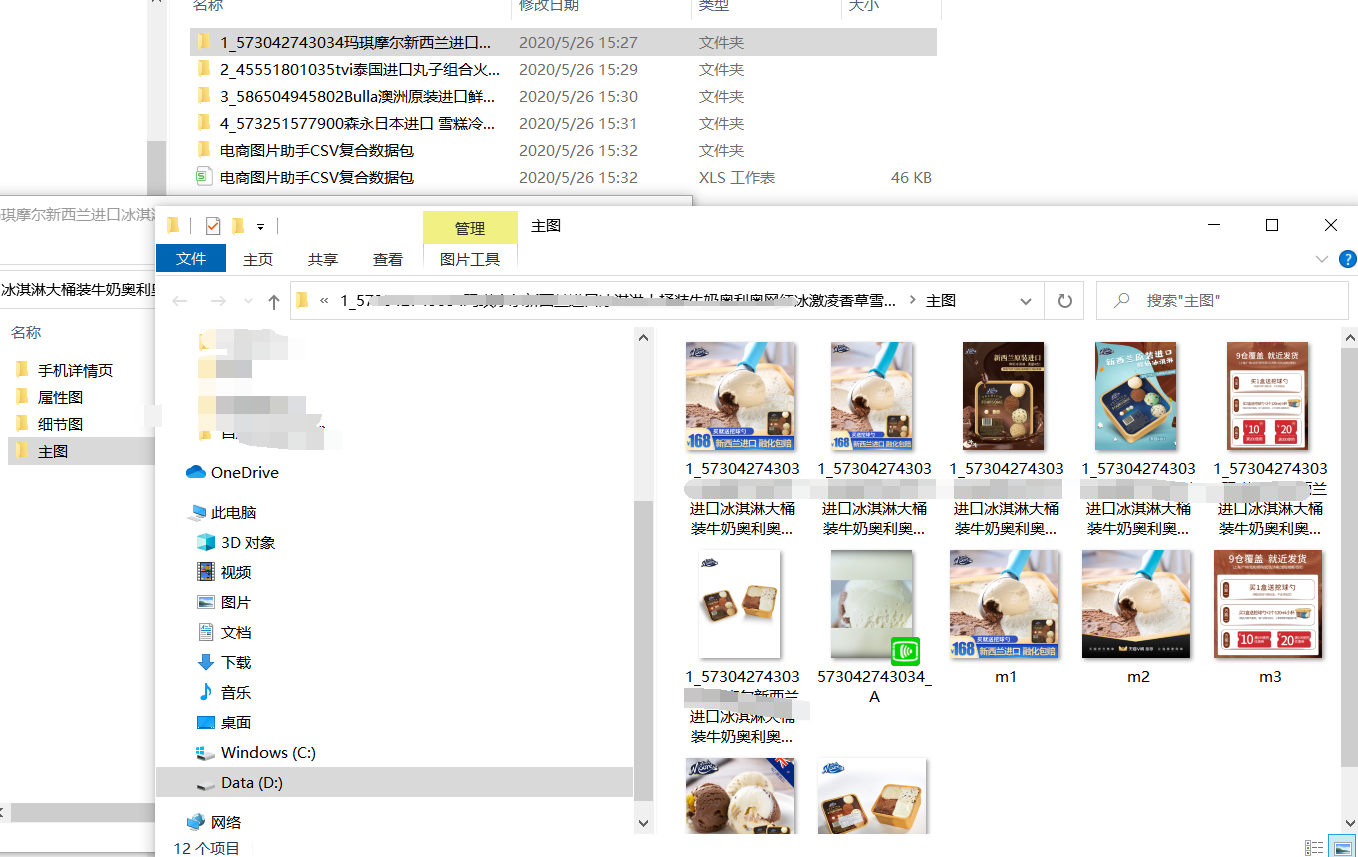
Task: Expand the ribbon with the chevron near Help
Action: coord(1321,259)
